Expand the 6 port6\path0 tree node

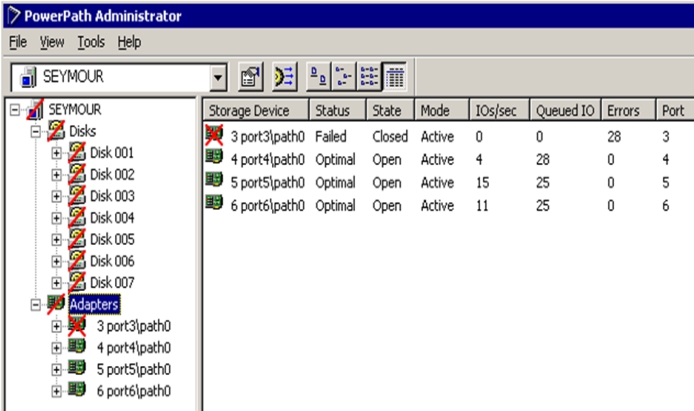(56, 391)
